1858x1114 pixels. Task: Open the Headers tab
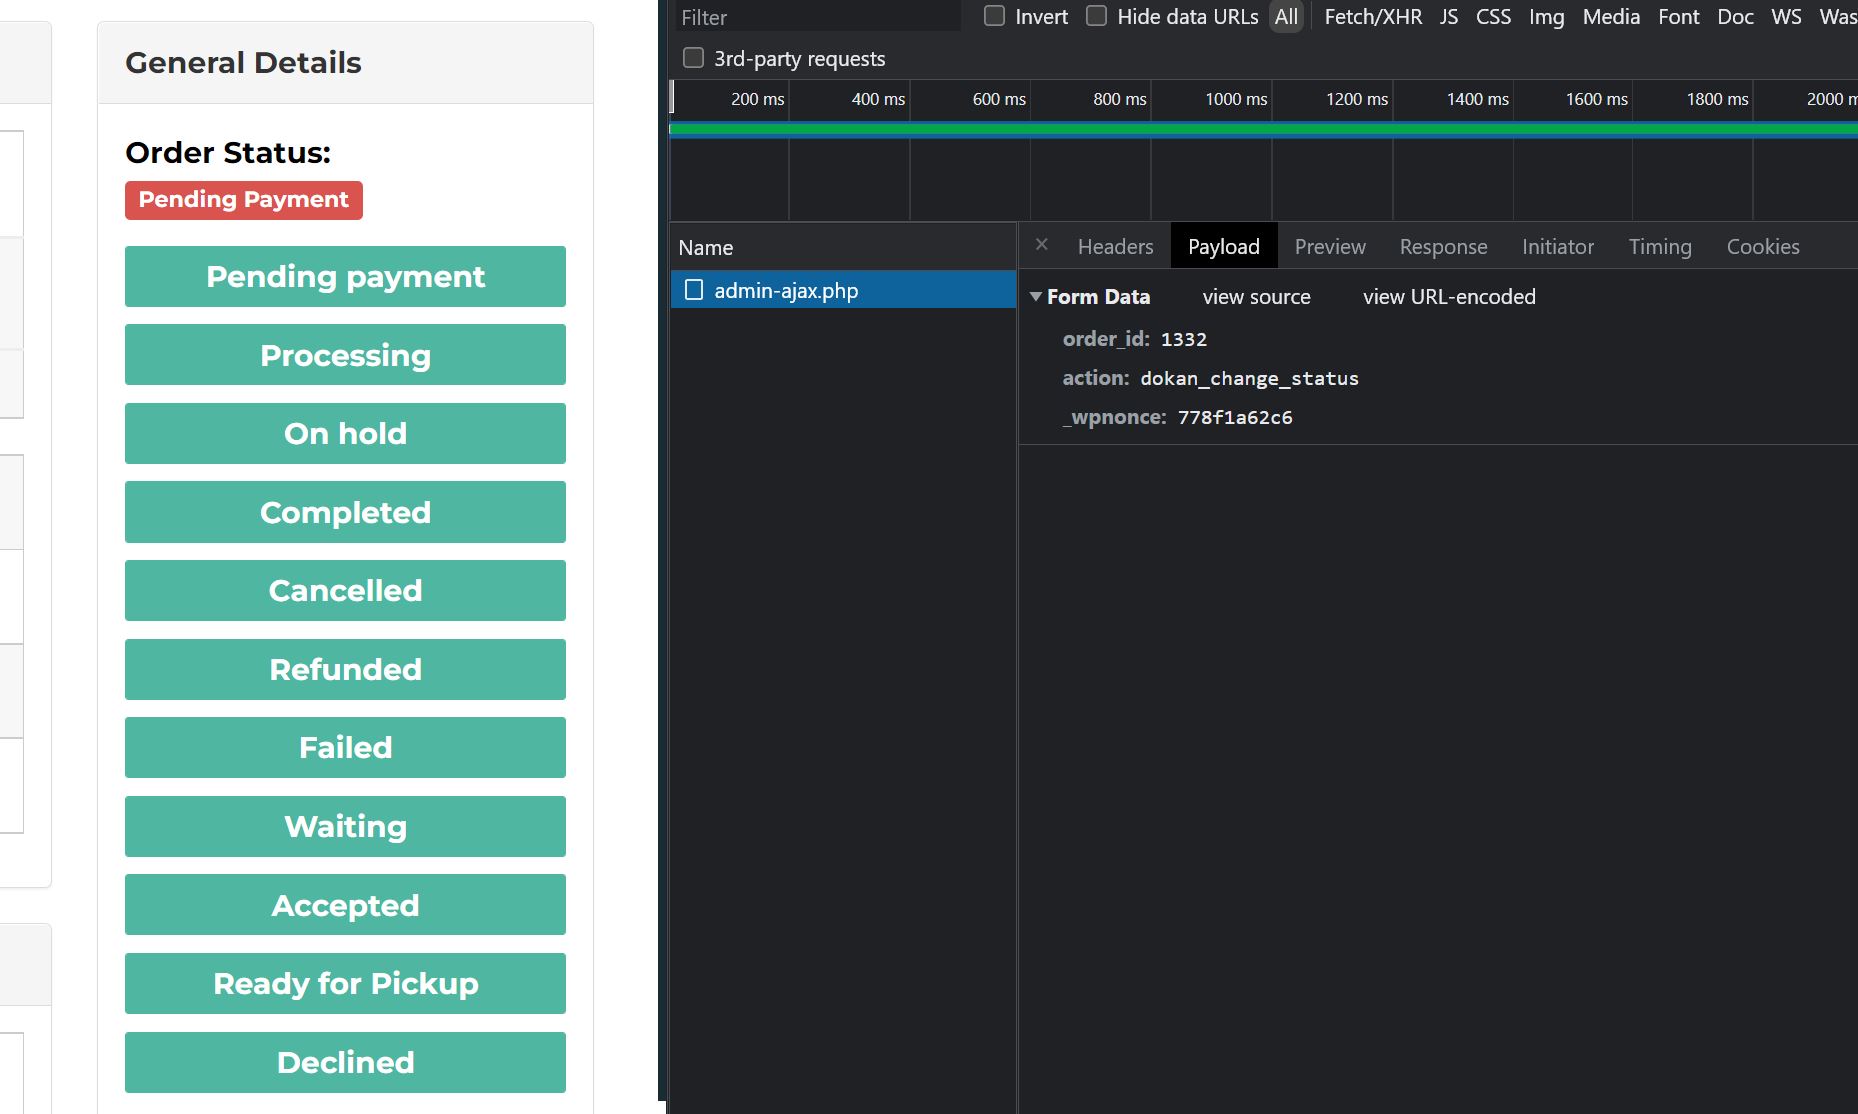point(1115,246)
